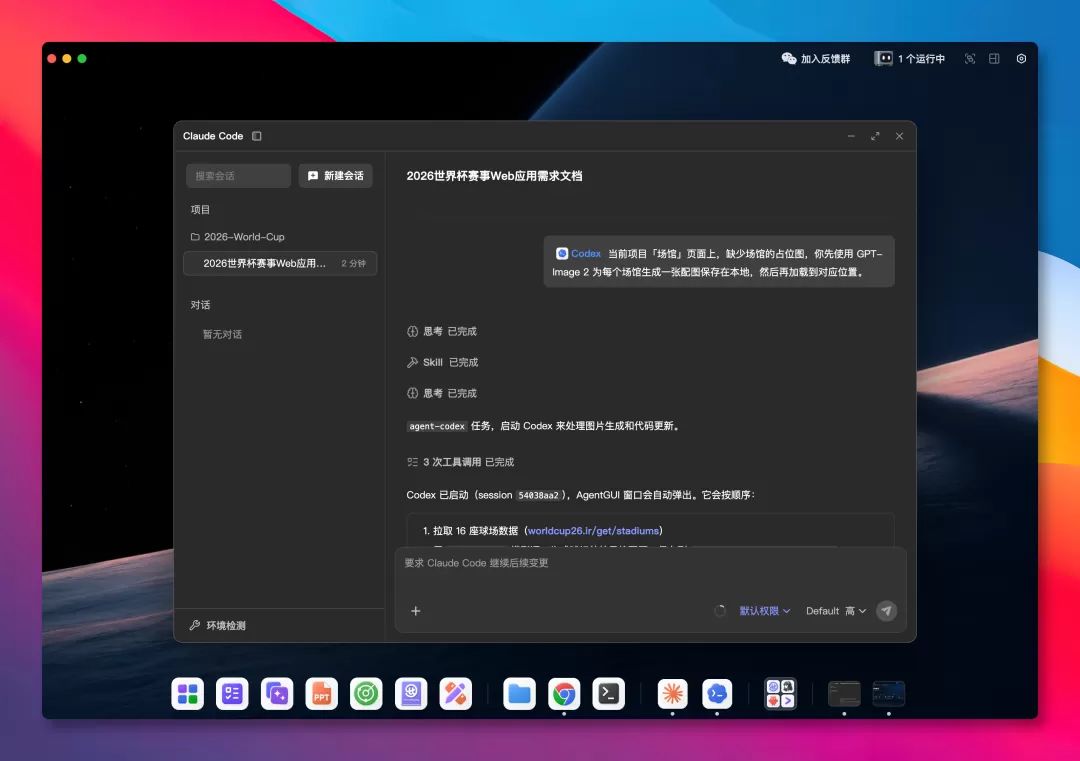Viewport: 1080px width, 761px height.
Task: Open the PPT app in the dock
Action: [322, 694]
